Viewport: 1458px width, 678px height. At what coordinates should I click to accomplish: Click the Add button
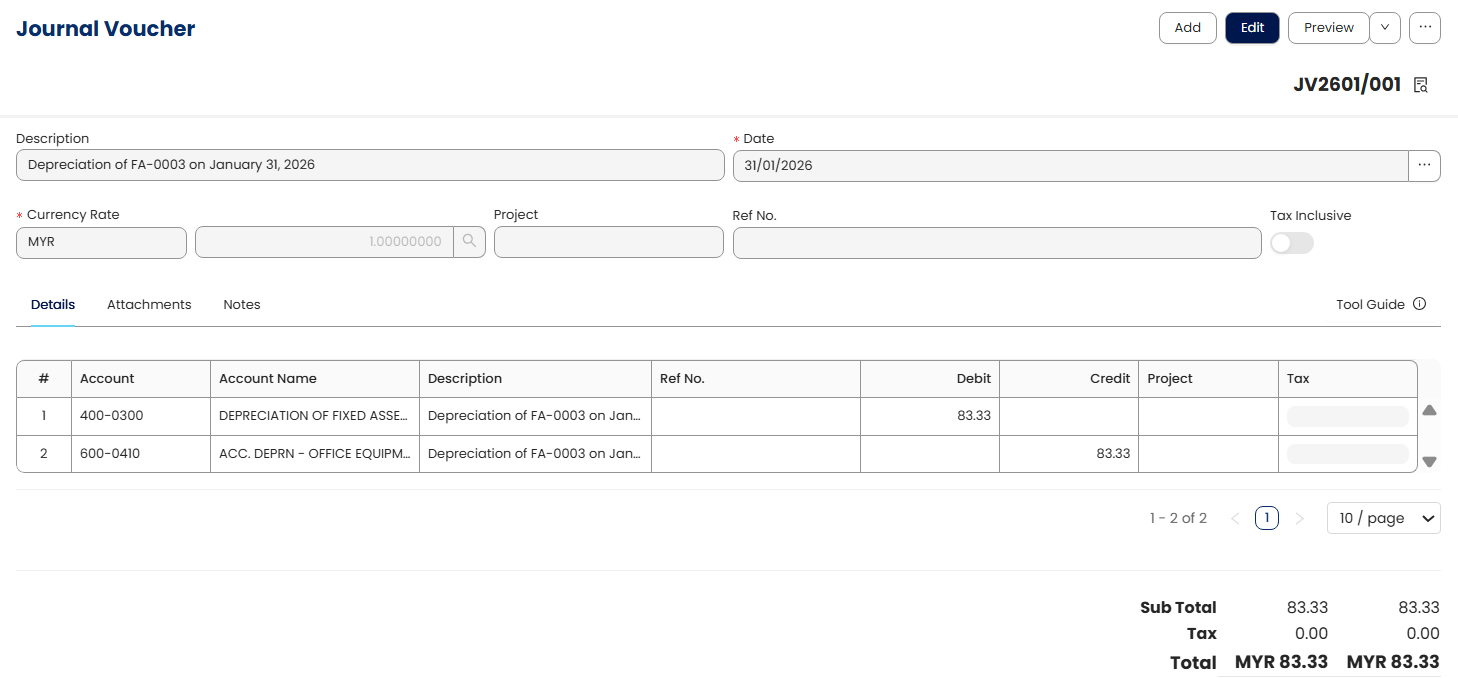click(x=1187, y=28)
